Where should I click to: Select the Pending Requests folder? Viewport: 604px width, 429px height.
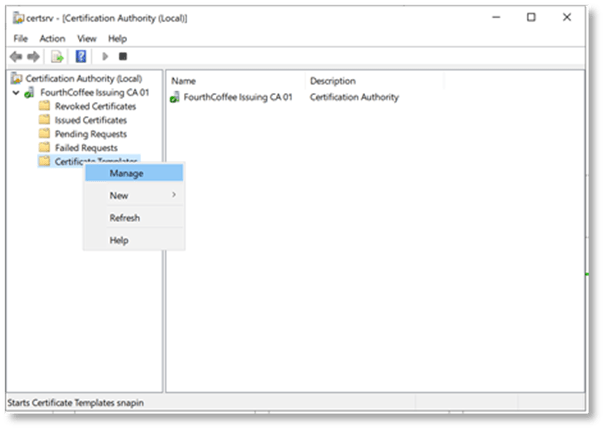click(88, 134)
